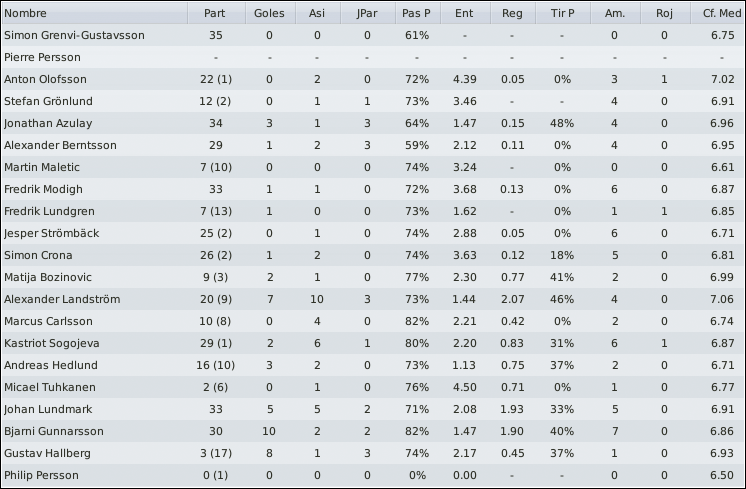
Task: Sort by Goles column header
Action: pos(269,13)
